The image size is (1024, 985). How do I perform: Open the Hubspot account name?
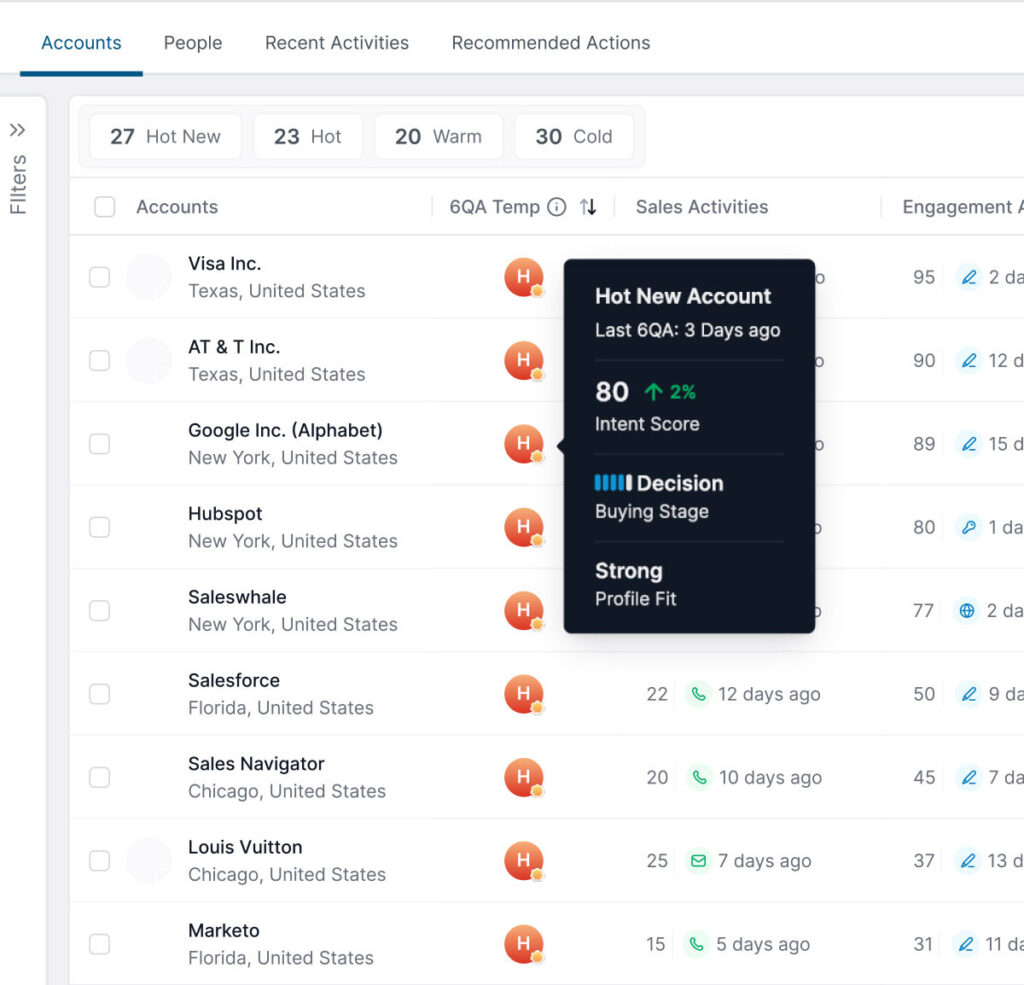(225, 514)
